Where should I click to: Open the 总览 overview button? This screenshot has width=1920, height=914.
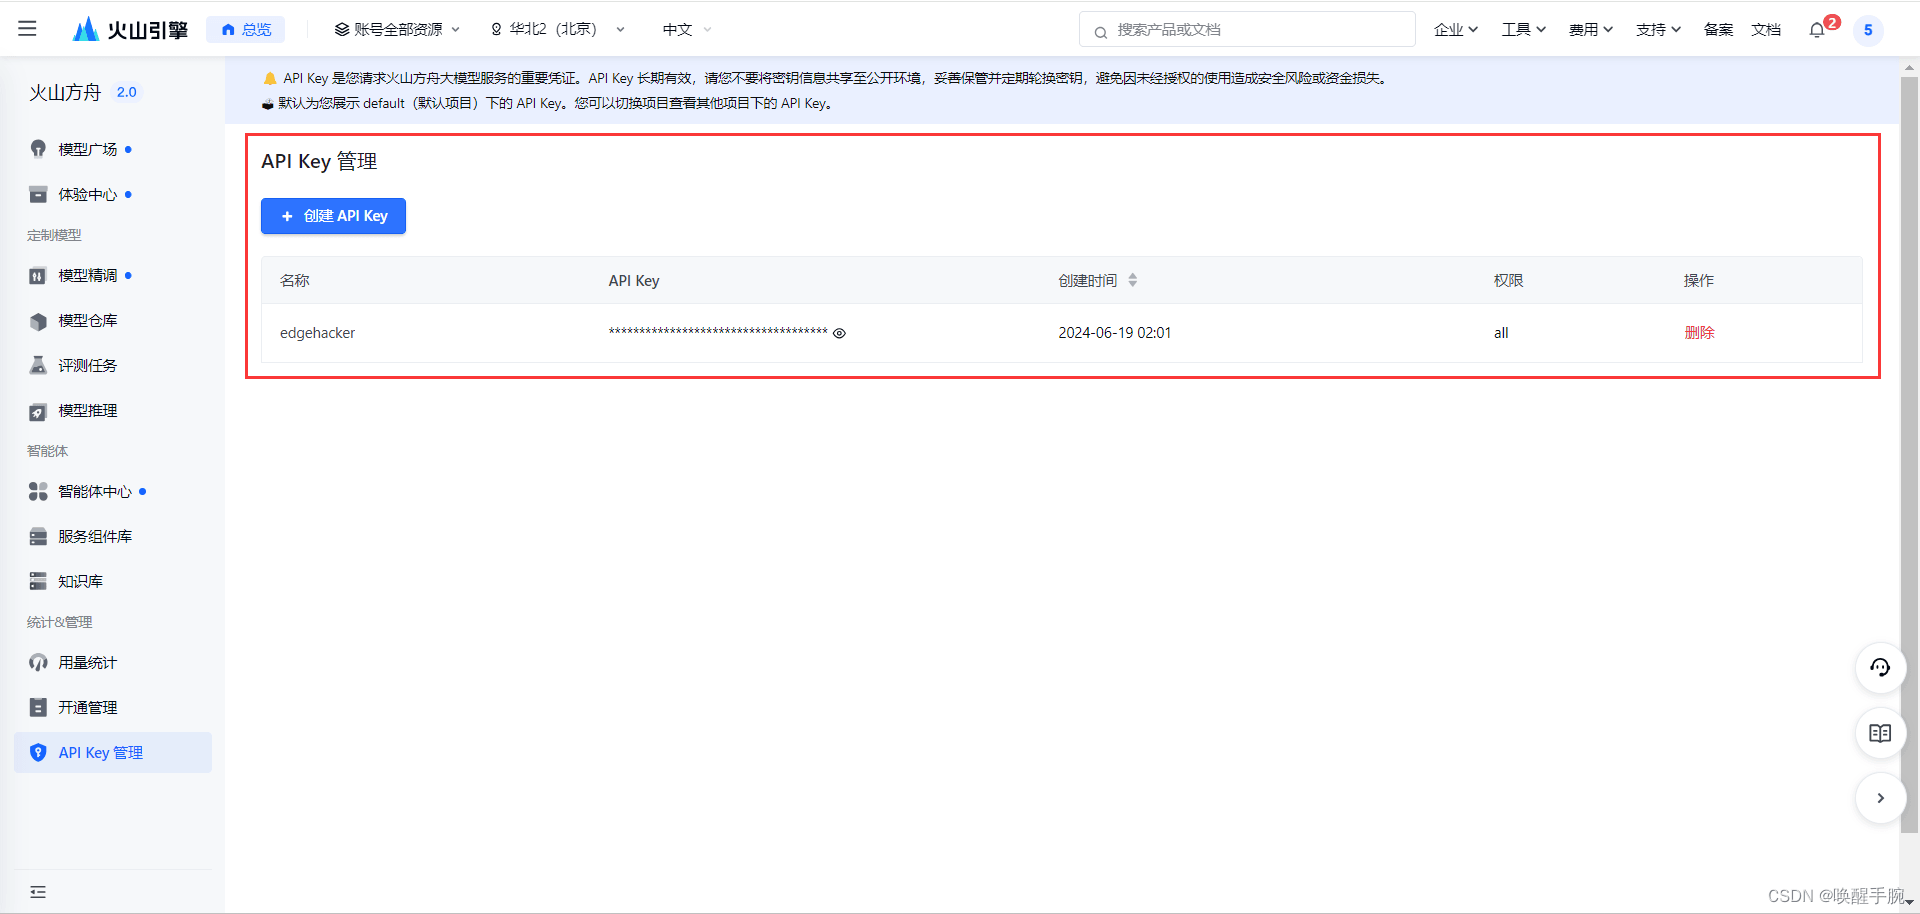246,30
